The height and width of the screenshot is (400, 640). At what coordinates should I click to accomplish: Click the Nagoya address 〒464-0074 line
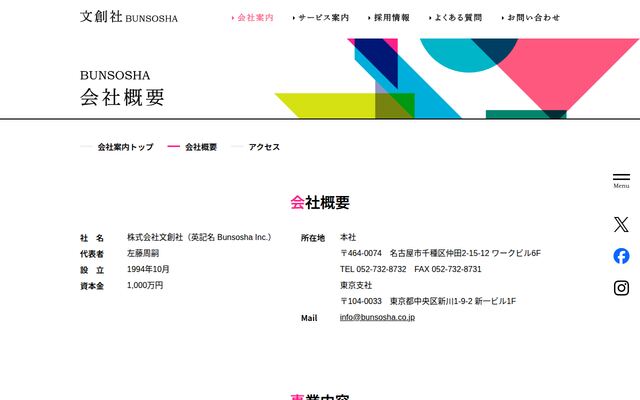[440, 253]
